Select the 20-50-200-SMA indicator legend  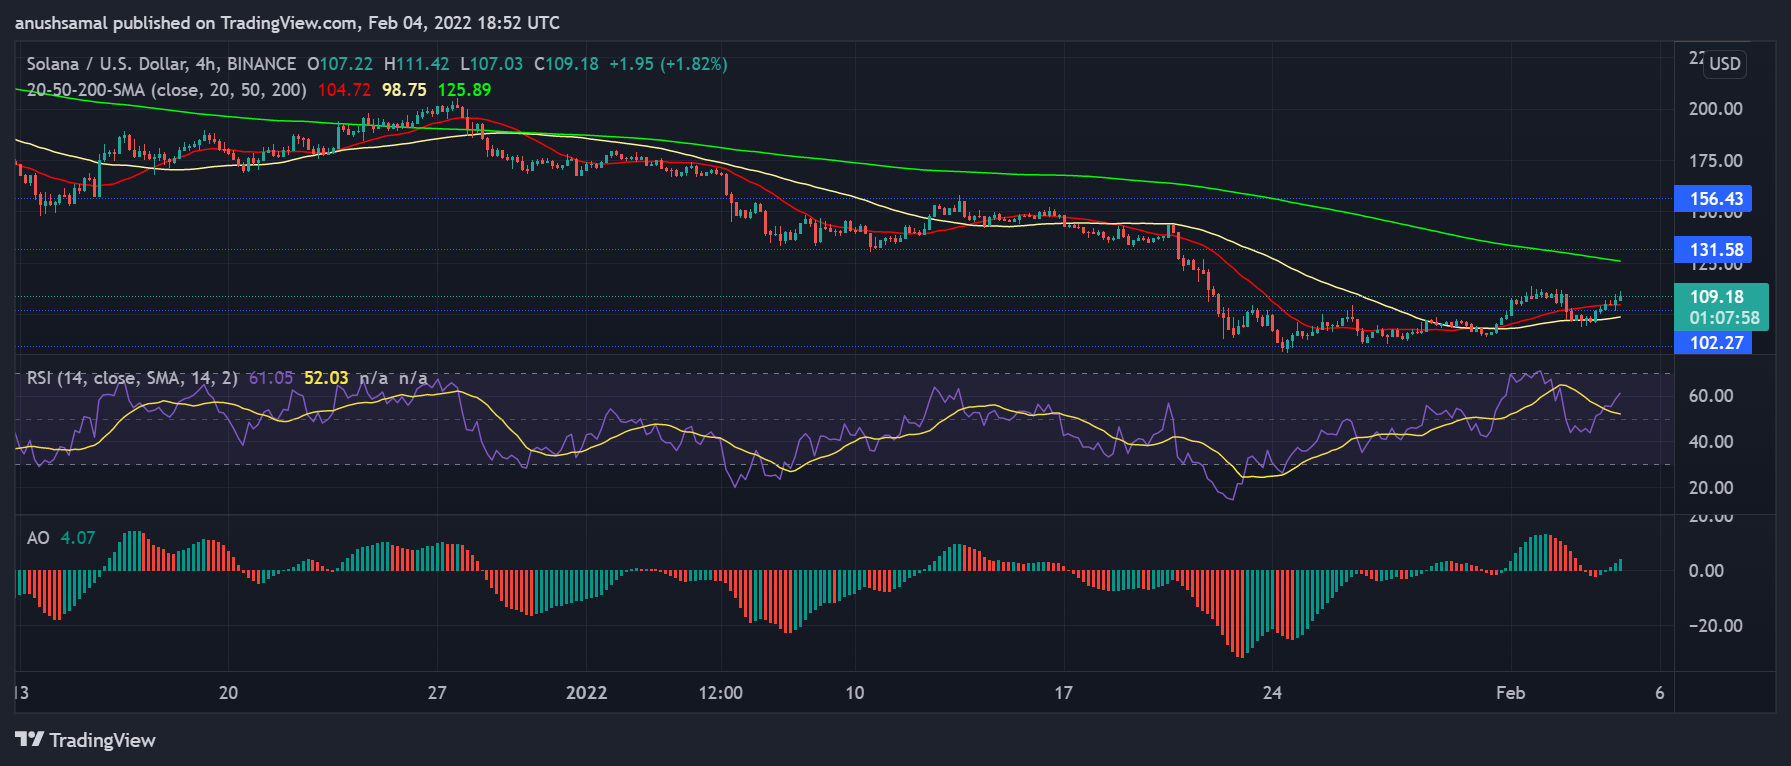coord(166,90)
